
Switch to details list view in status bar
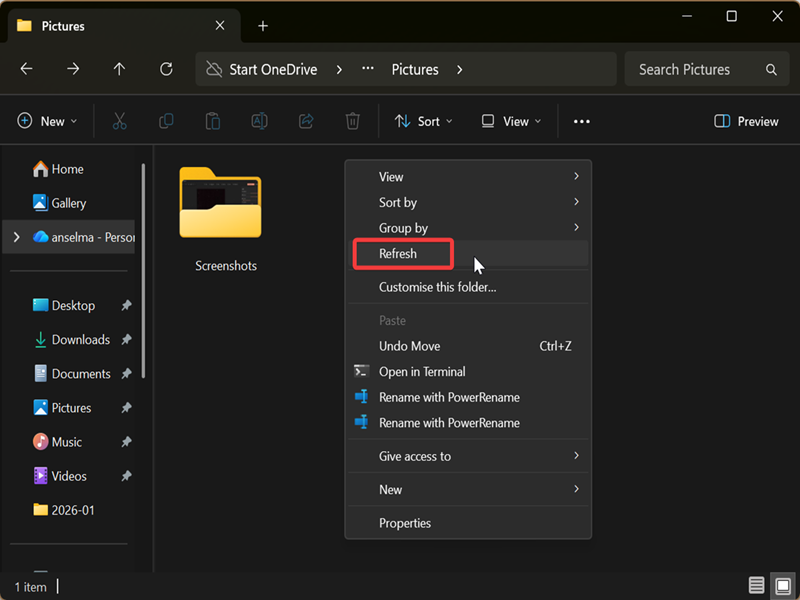click(756, 585)
